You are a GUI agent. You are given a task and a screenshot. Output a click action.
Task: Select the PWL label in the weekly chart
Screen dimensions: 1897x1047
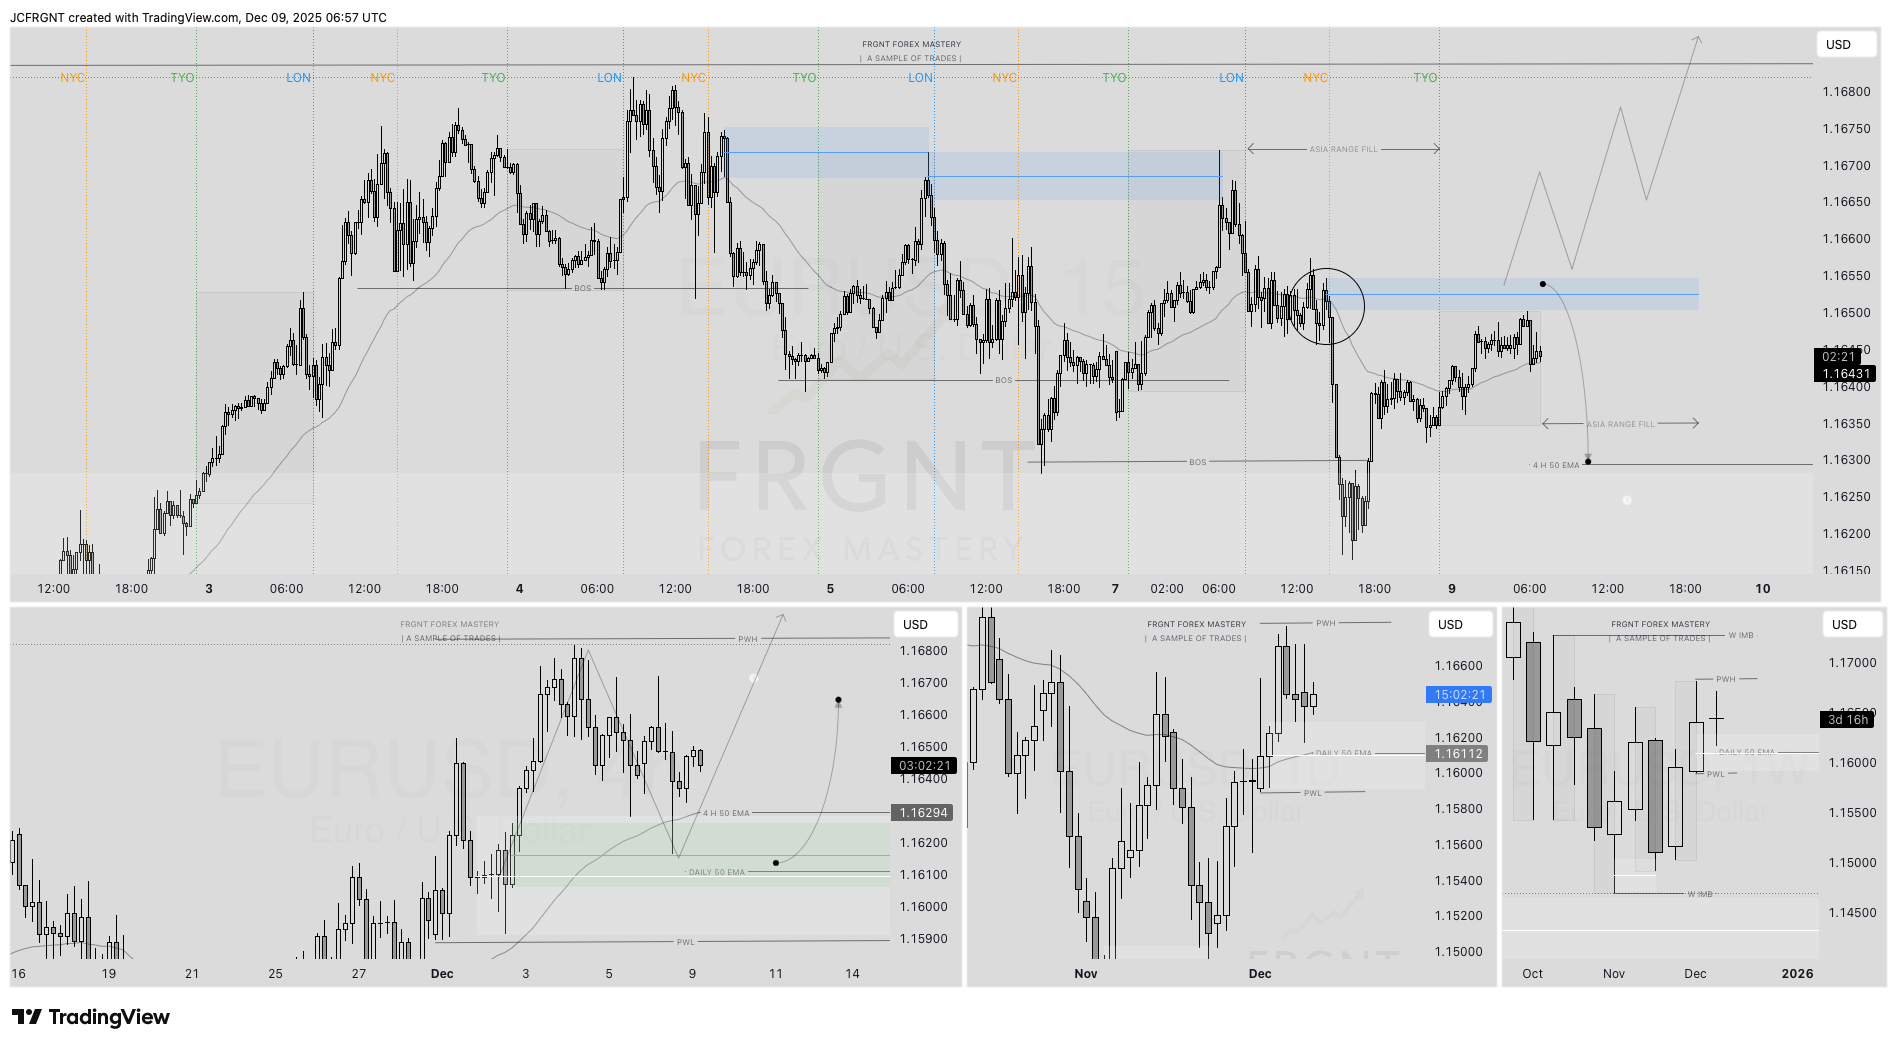click(x=1716, y=774)
